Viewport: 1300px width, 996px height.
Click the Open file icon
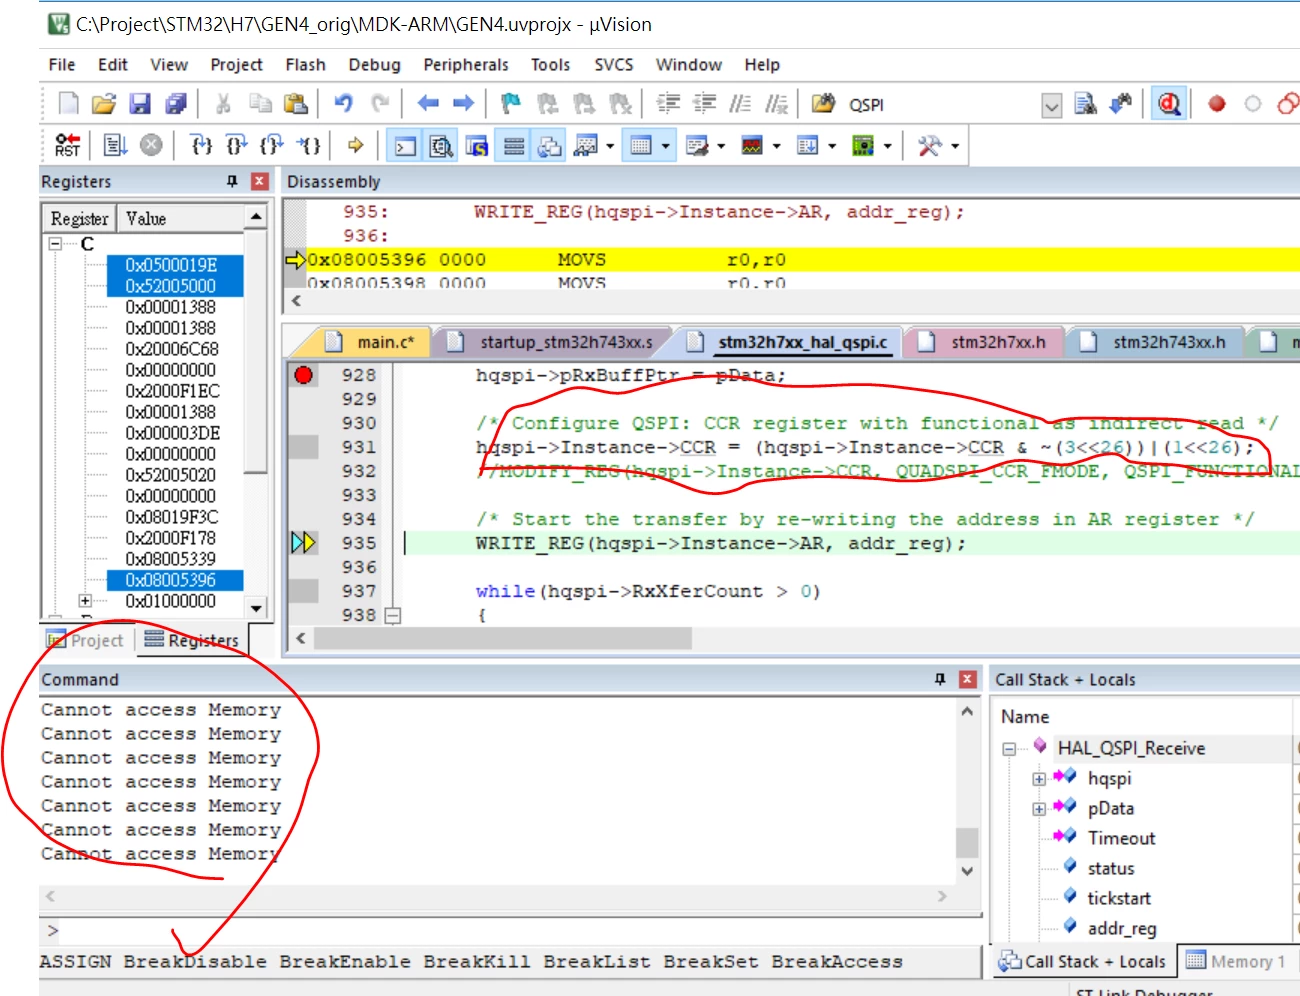104,104
